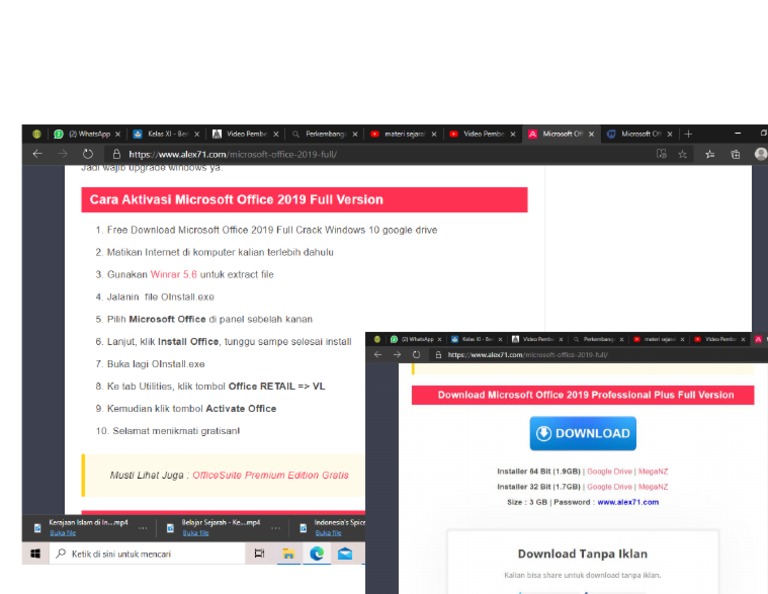Go forward in the smaller browser window
The height and width of the screenshot is (594, 768).
tap(397, 355)
